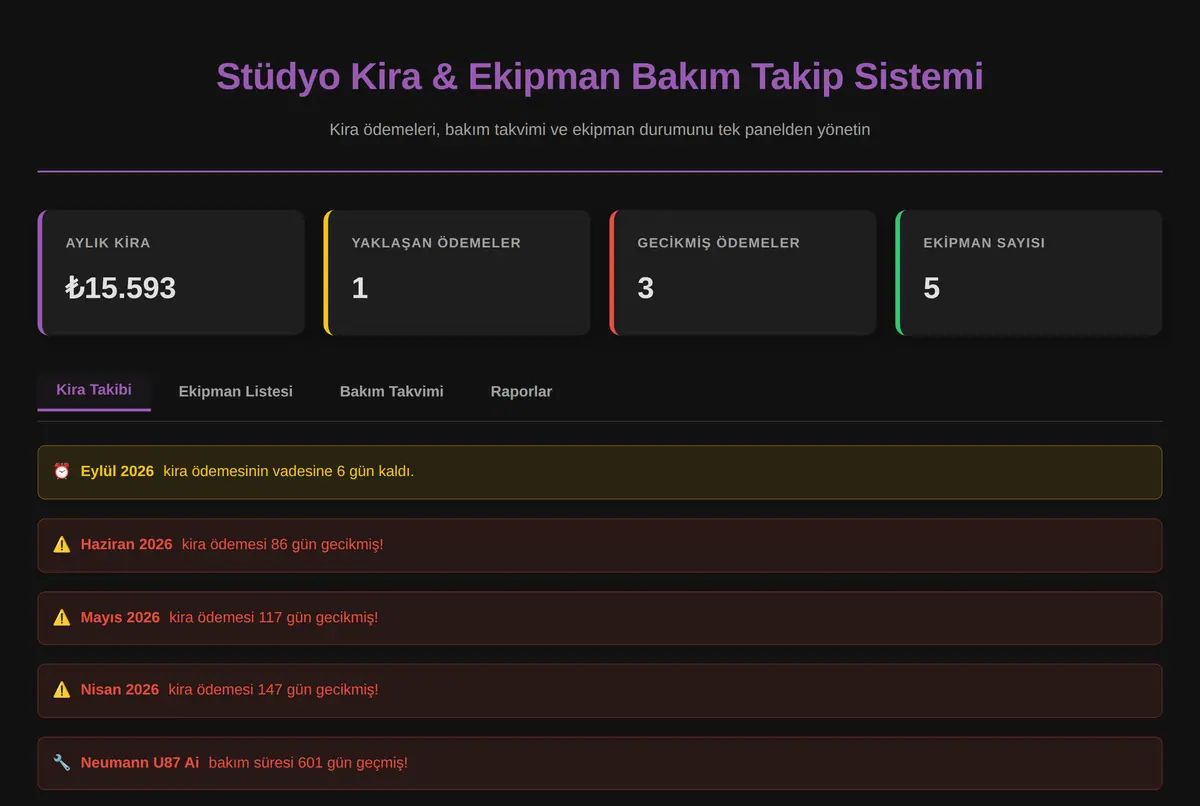Viewport: 1200px width, 806px height.
Task: Click the text 'kira ödemesi 147 gün gecikmiş!'
Action: (273, 689)
